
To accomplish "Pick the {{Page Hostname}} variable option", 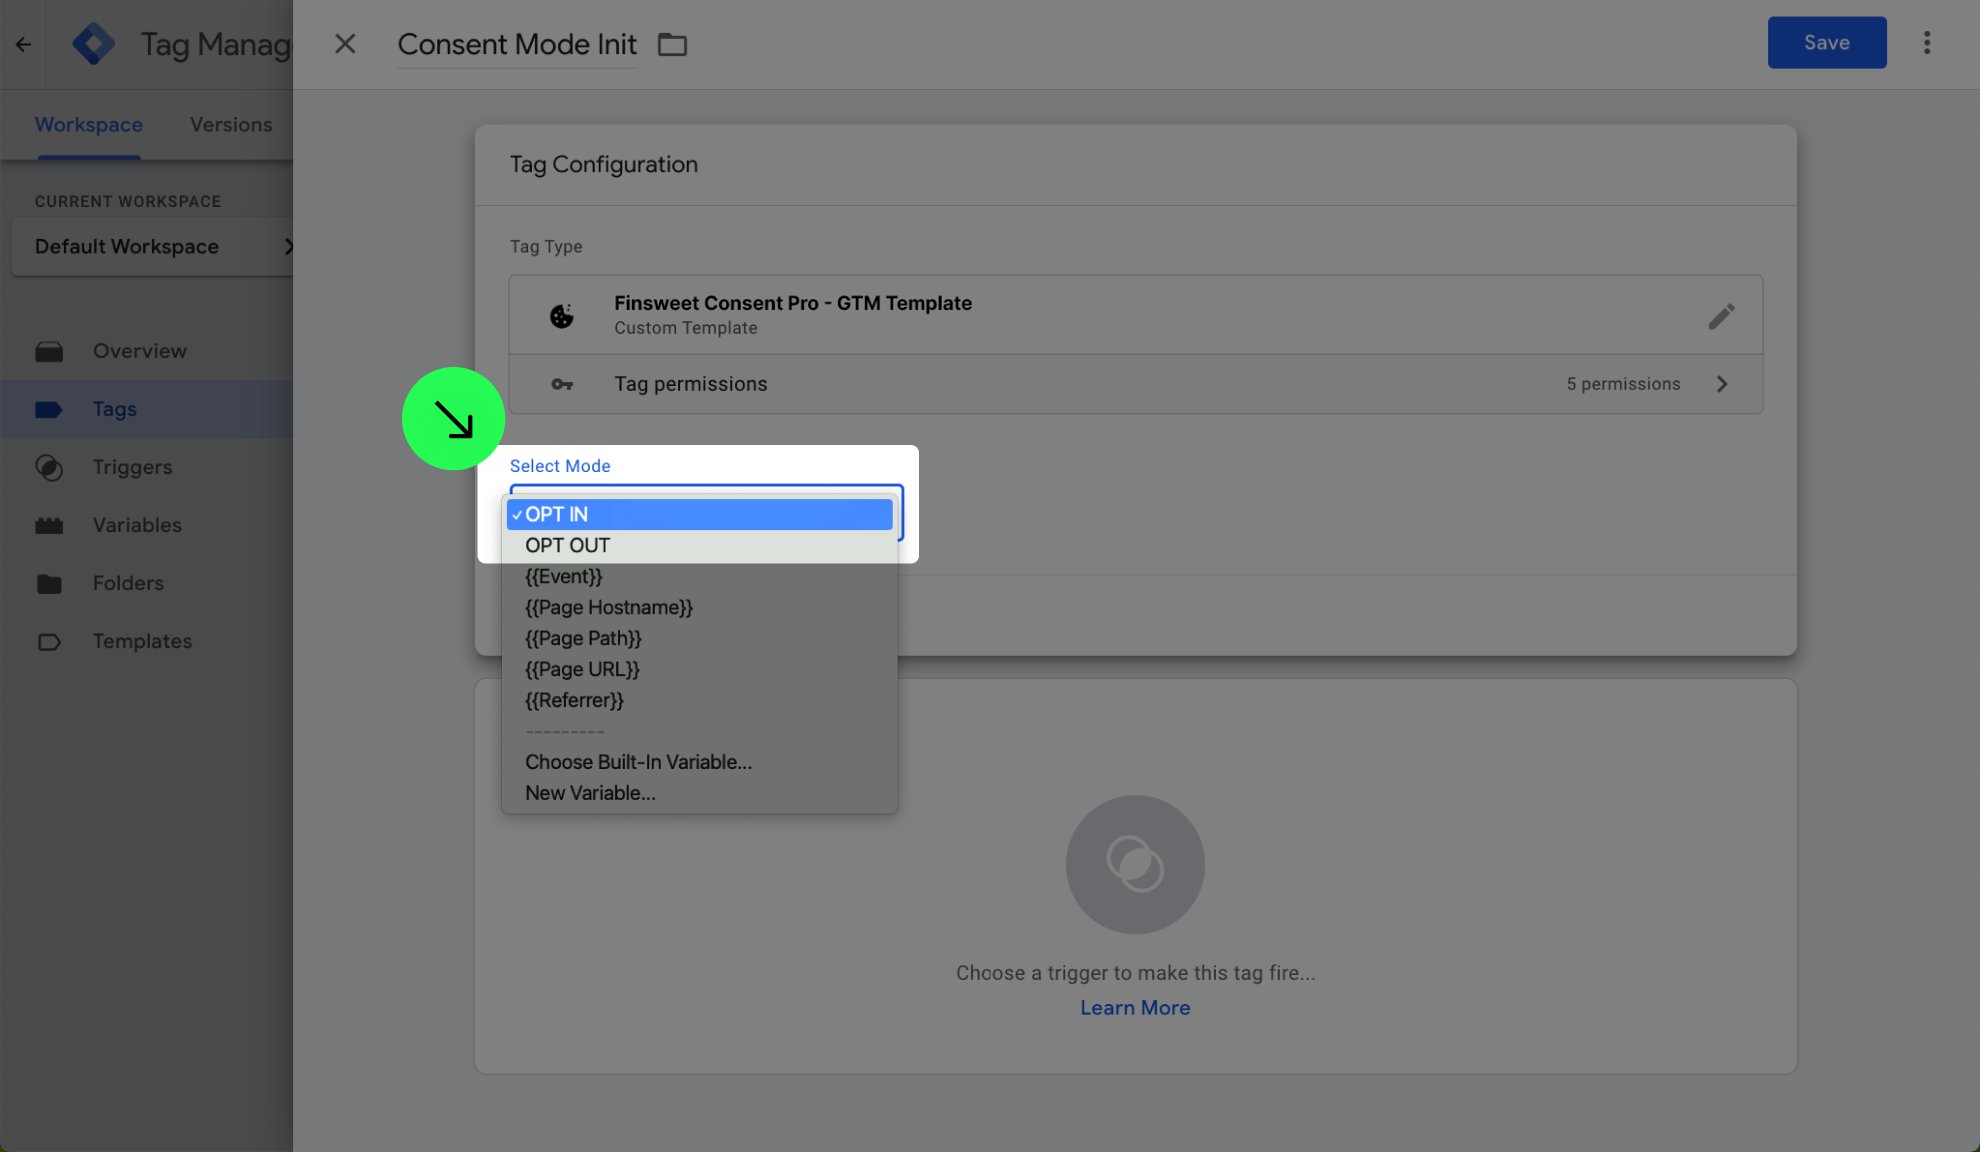I will coord(699,607).
